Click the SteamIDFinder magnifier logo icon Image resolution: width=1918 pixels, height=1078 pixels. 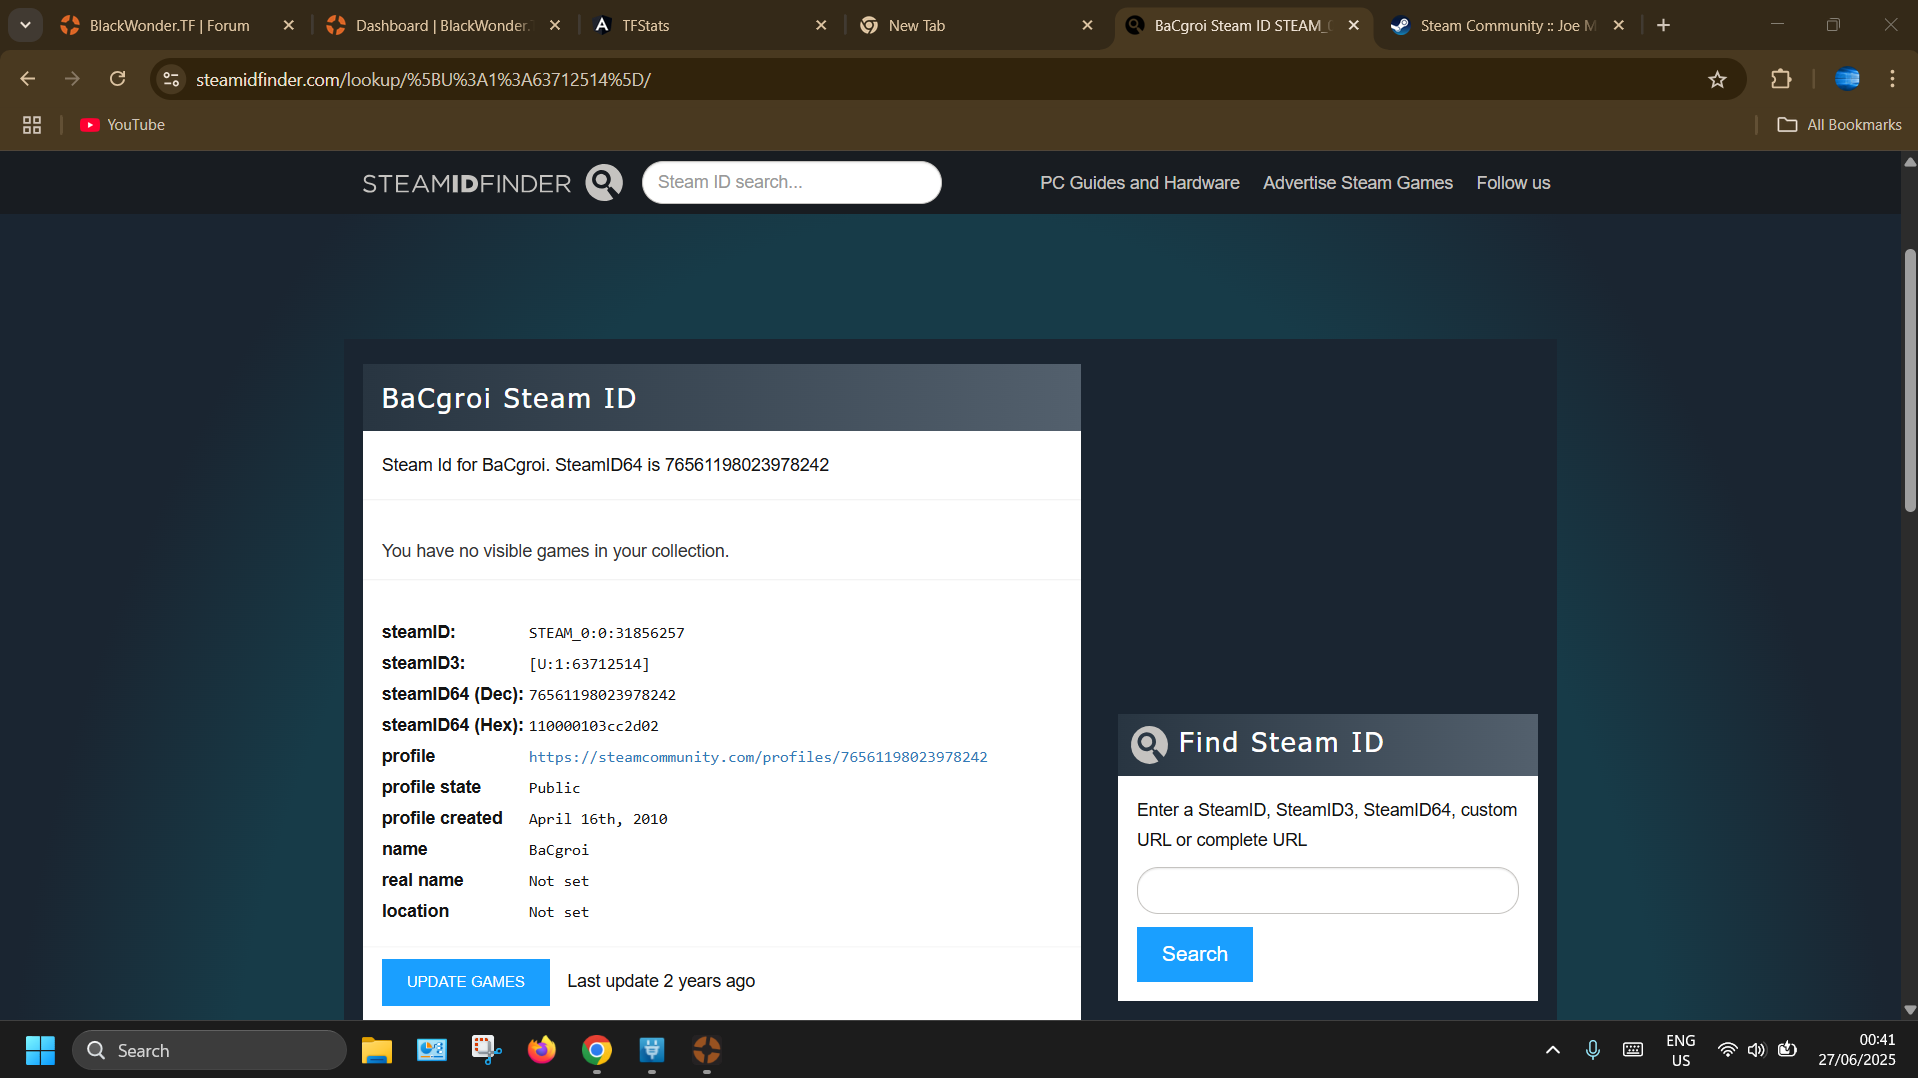(x=604, y=182)
